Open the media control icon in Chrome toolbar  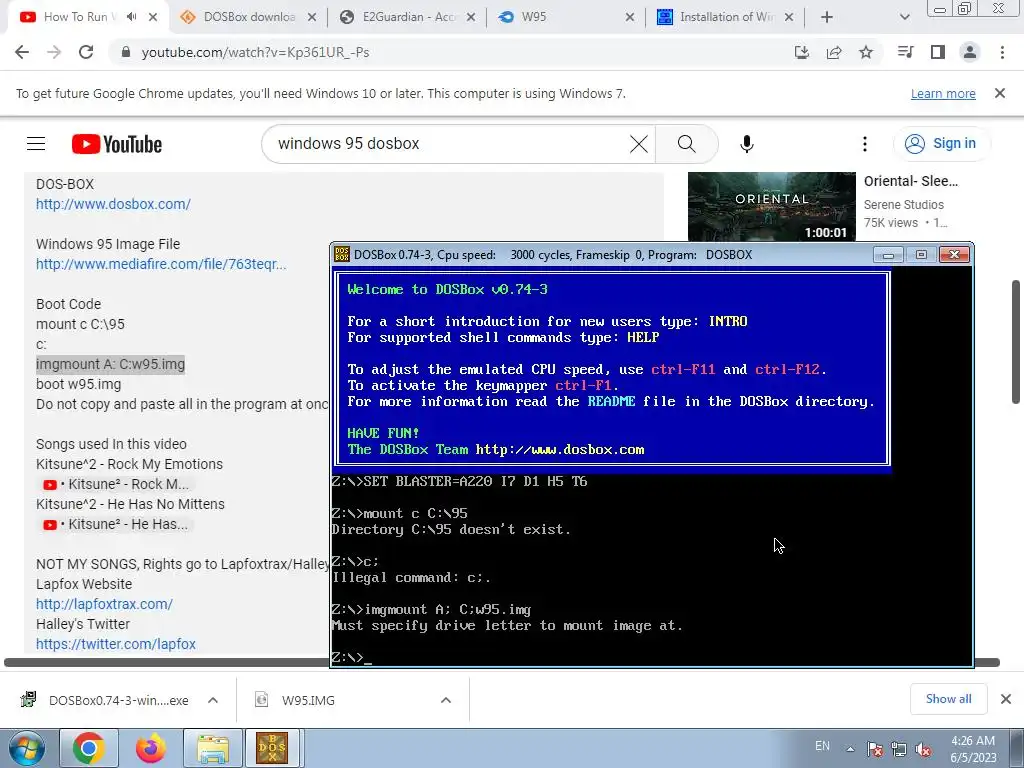(x=905, y=52)
